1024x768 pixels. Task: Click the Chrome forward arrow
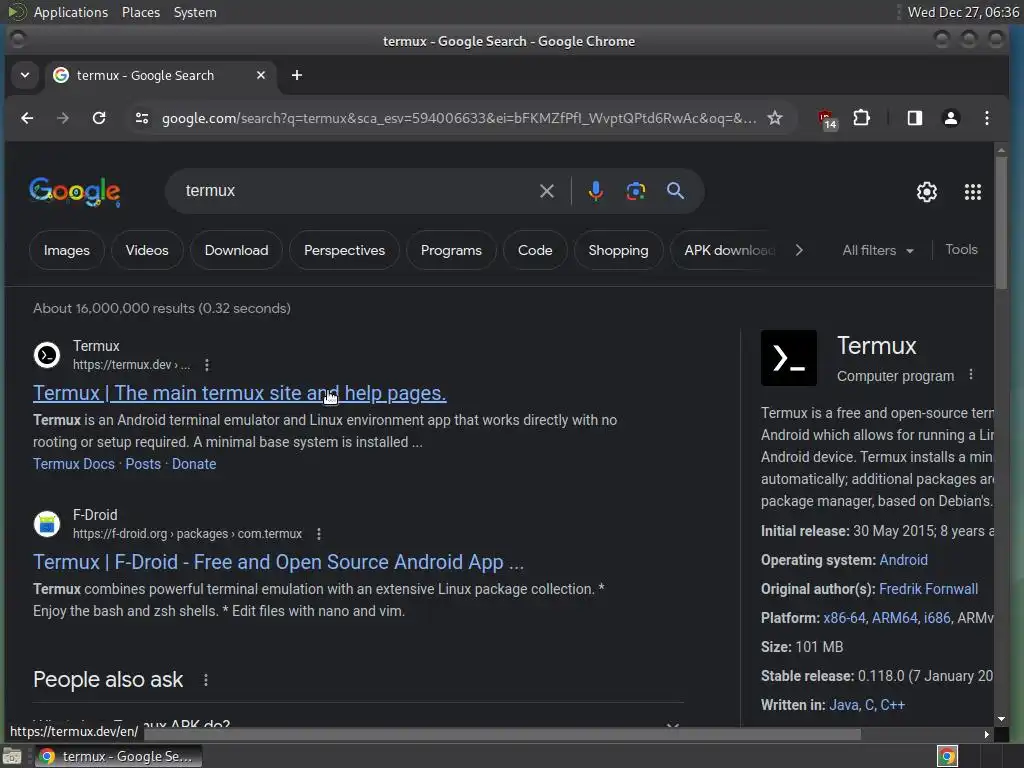point(63,118)
